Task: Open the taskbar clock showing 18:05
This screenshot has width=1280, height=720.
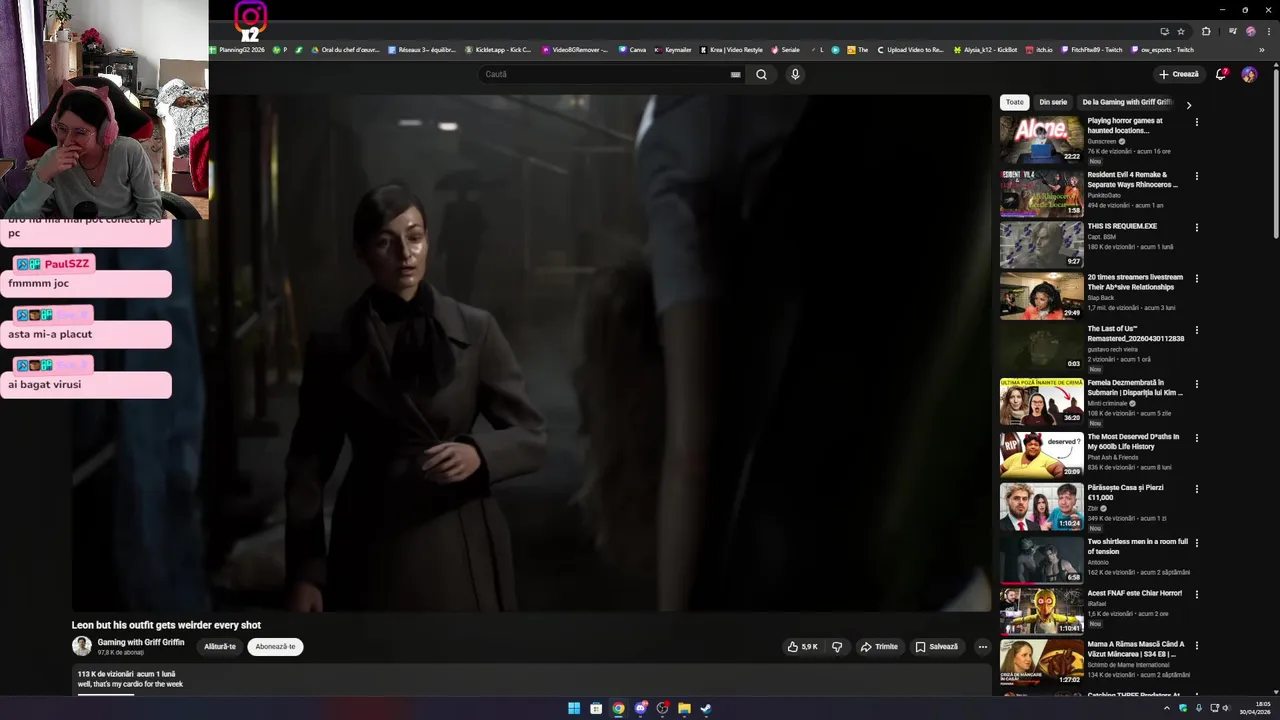Action: pyautogui.click(x=1255, y=708)
